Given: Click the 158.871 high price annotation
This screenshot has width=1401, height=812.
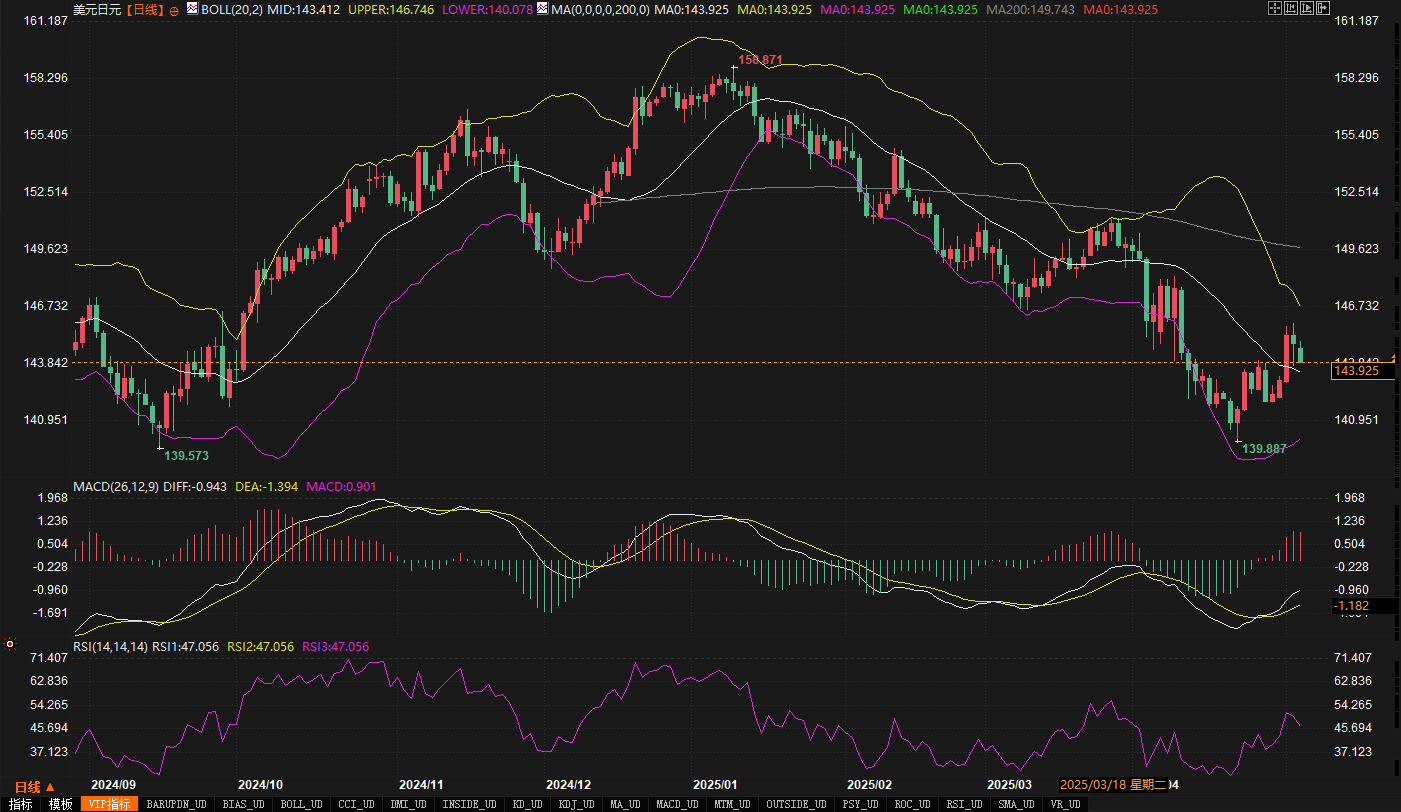Looking at the screenshot, I should coord(759,60).
